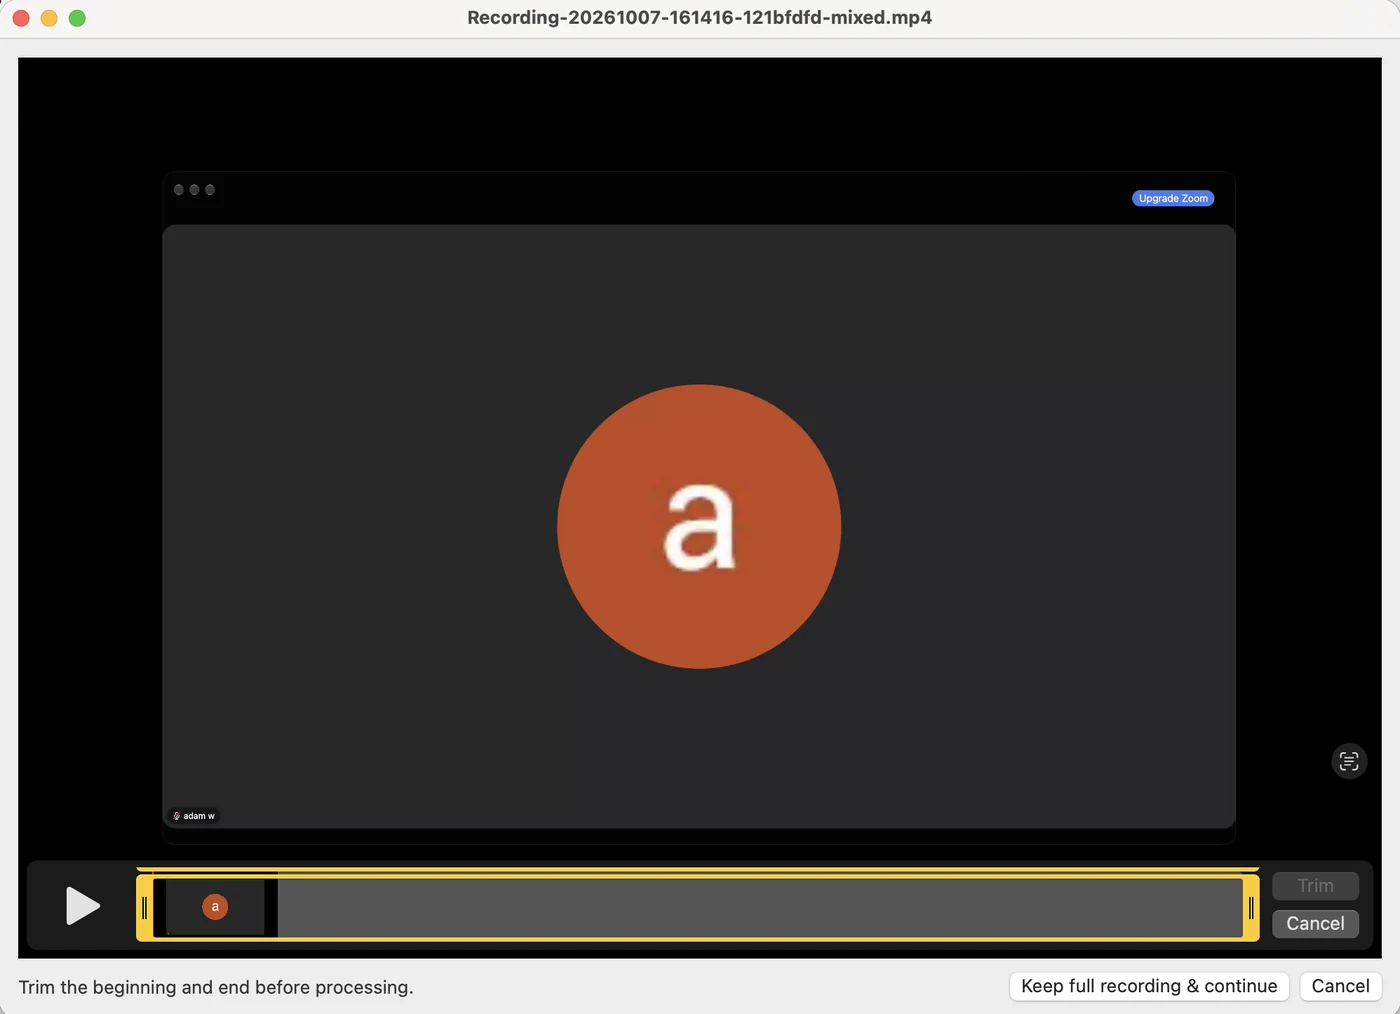Screen dimensions: 1400x1014
Task: Cancel trimming in the video bar
Action: (1315, 924)
